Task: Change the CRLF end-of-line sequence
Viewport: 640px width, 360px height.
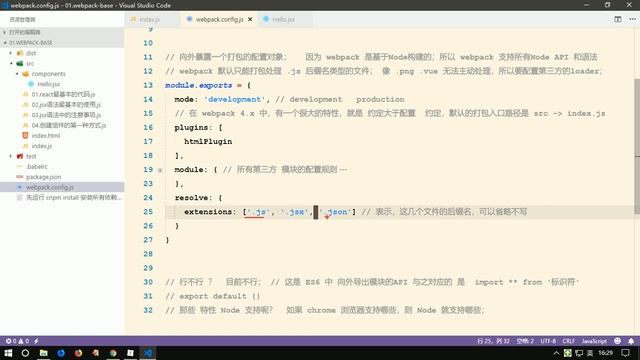Action: pyautogui.click(x=568, y=341)
